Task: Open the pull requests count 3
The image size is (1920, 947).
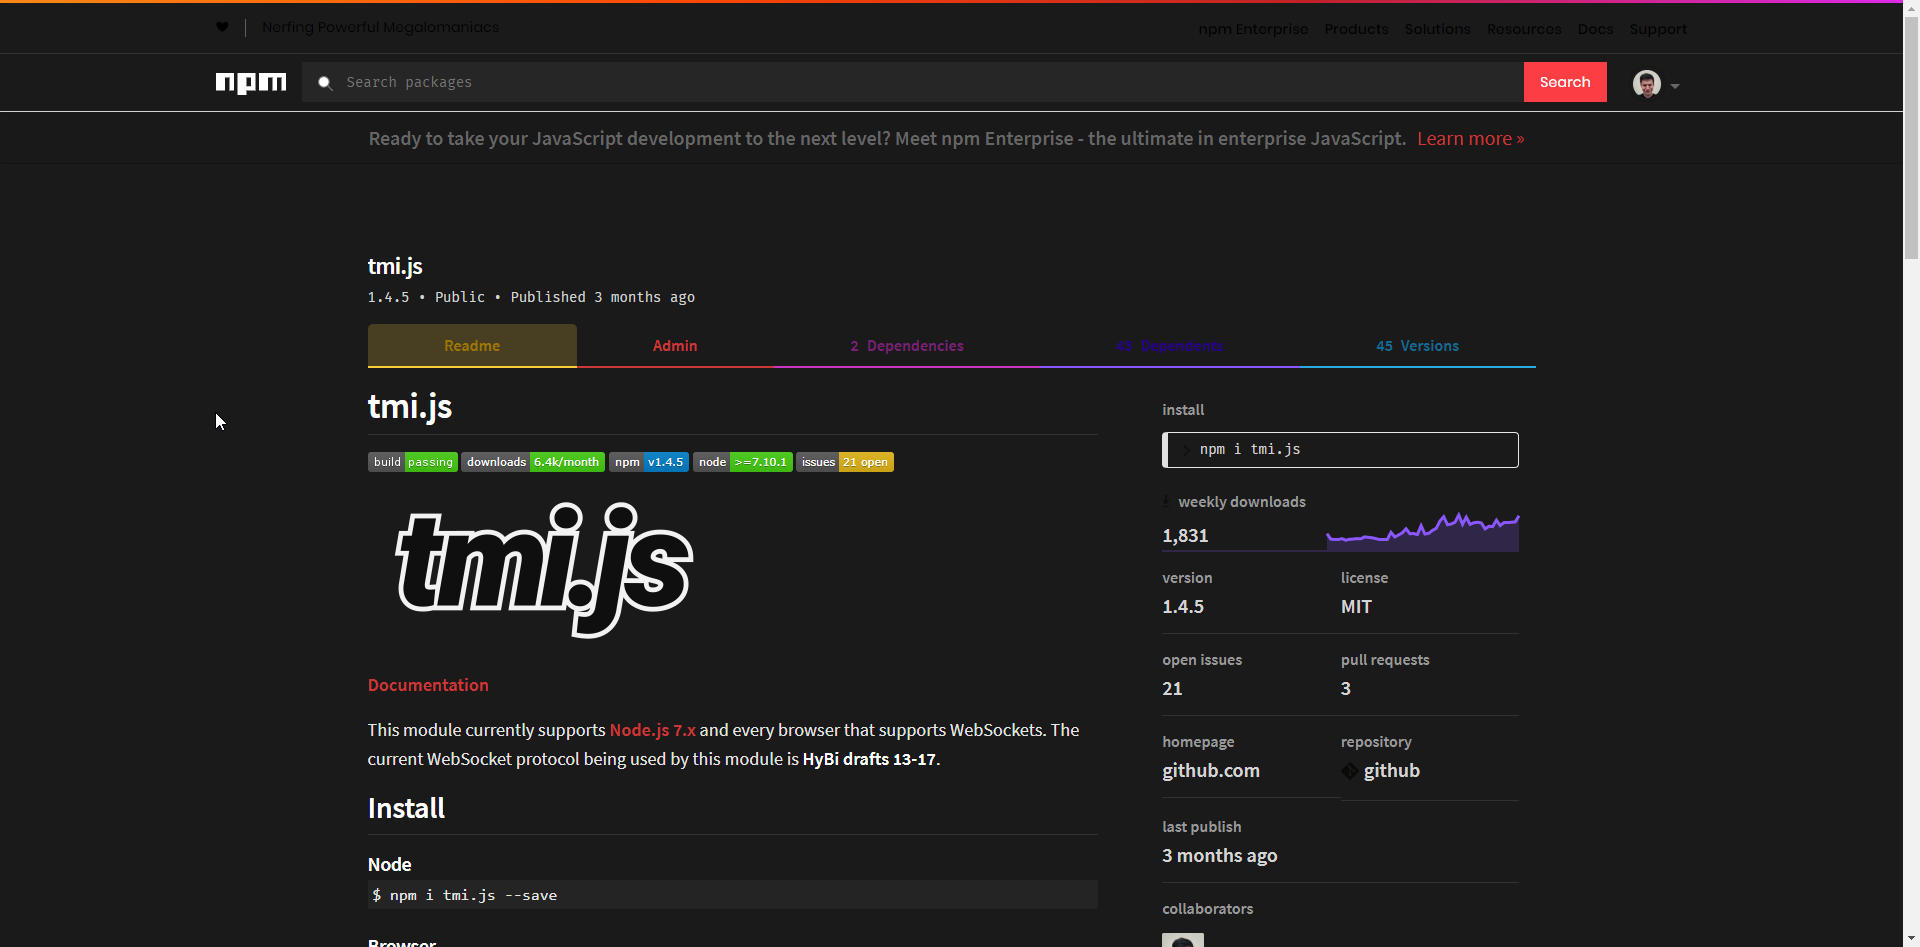Action: point(1346,689)
